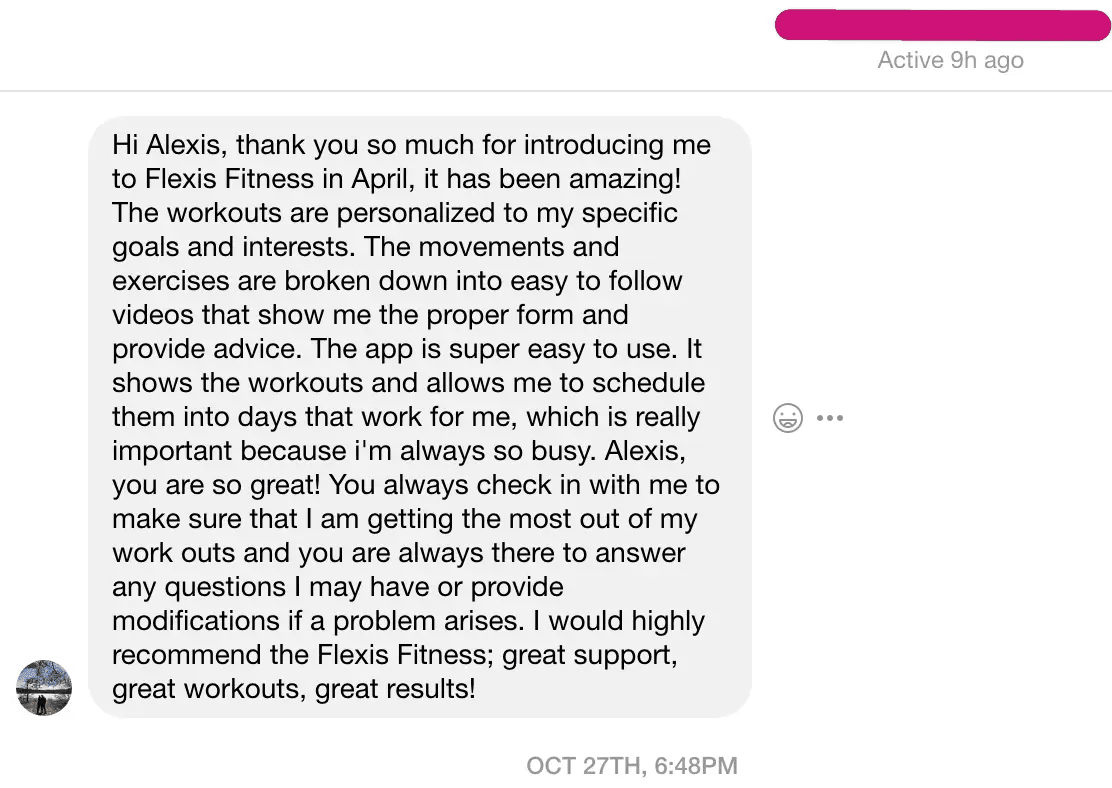
Task: Click 'recommend the Flexis Fitness; great support'
Action: point(394,655)
